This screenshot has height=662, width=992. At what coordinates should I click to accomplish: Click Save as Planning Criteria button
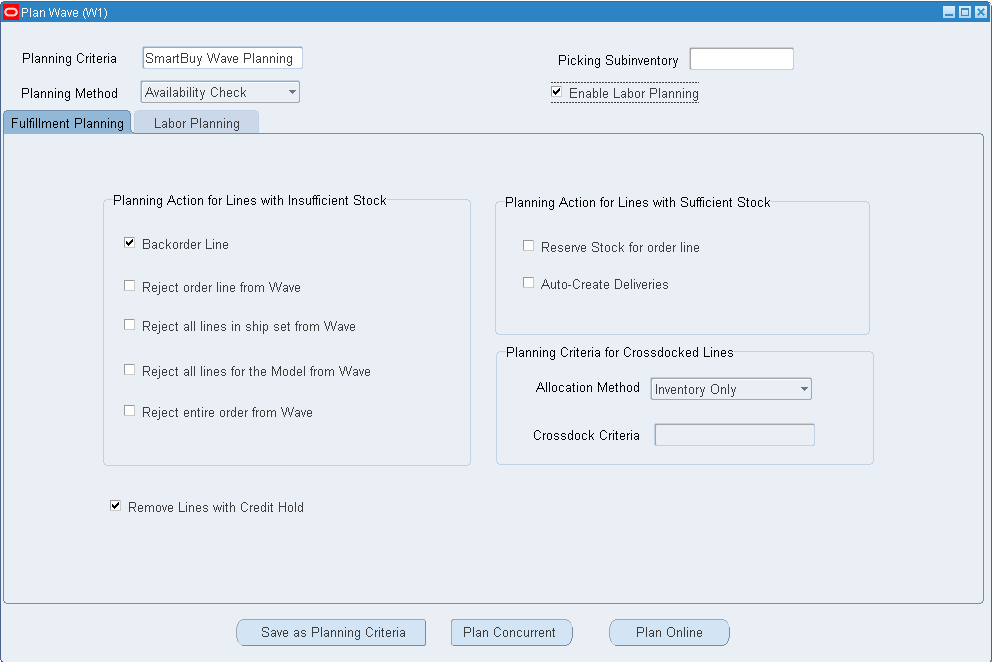click(x=332, y=632)
